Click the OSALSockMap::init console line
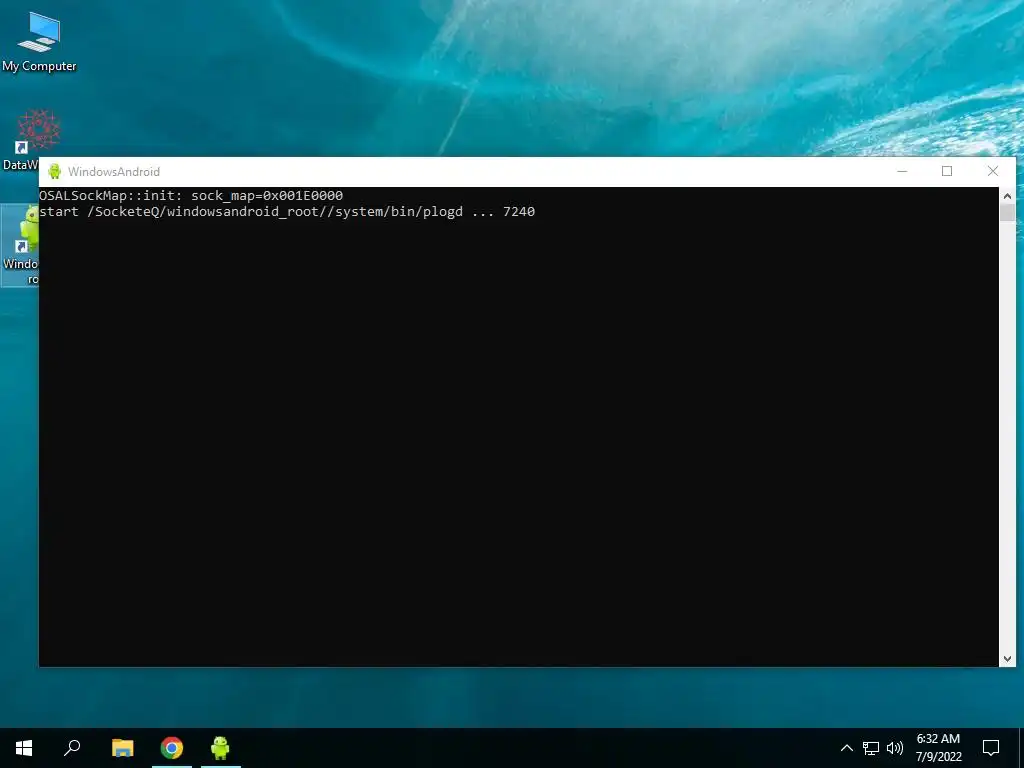 (x=191, y=195)
